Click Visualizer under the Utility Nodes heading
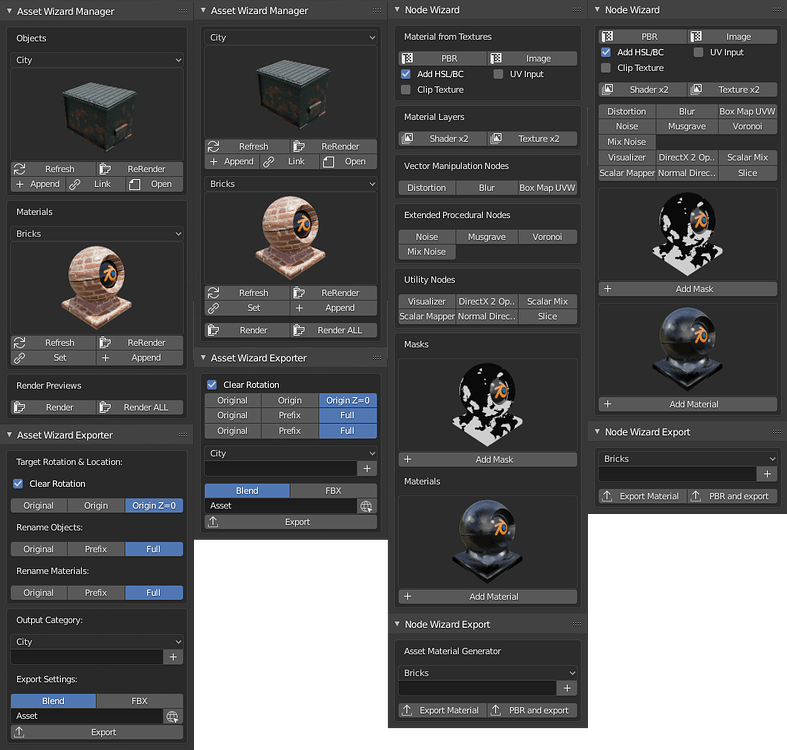Viewport: 787px width, 750px height. click(427, 302)
